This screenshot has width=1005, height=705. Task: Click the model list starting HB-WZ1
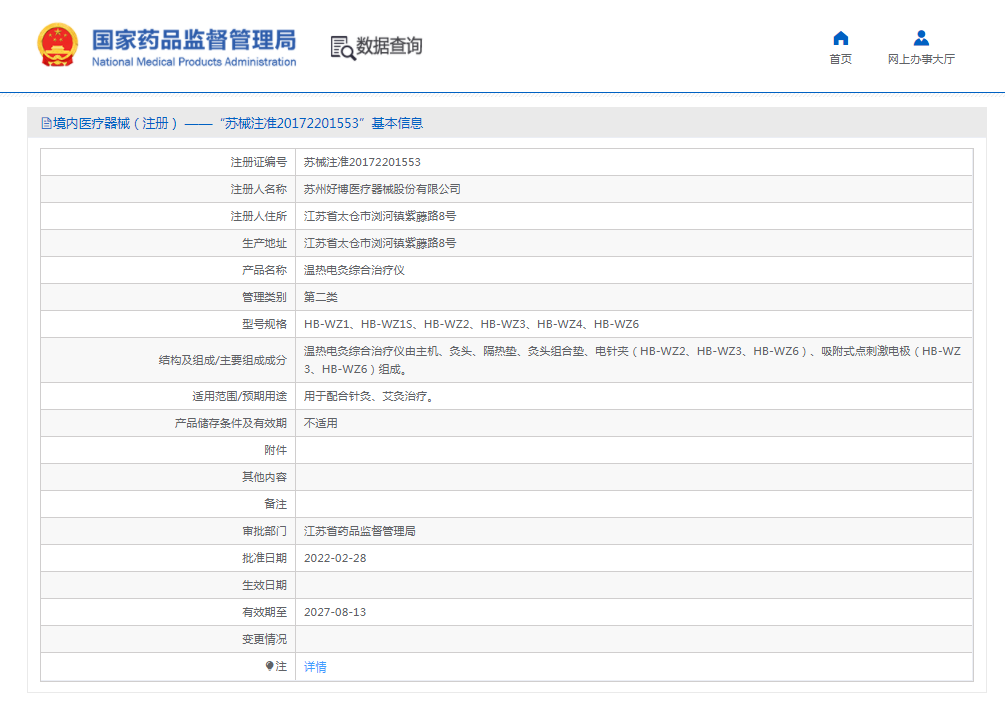coord(471,324)
